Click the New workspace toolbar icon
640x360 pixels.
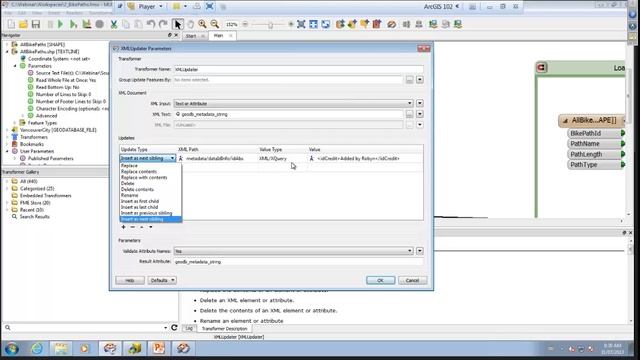[11, 24]
